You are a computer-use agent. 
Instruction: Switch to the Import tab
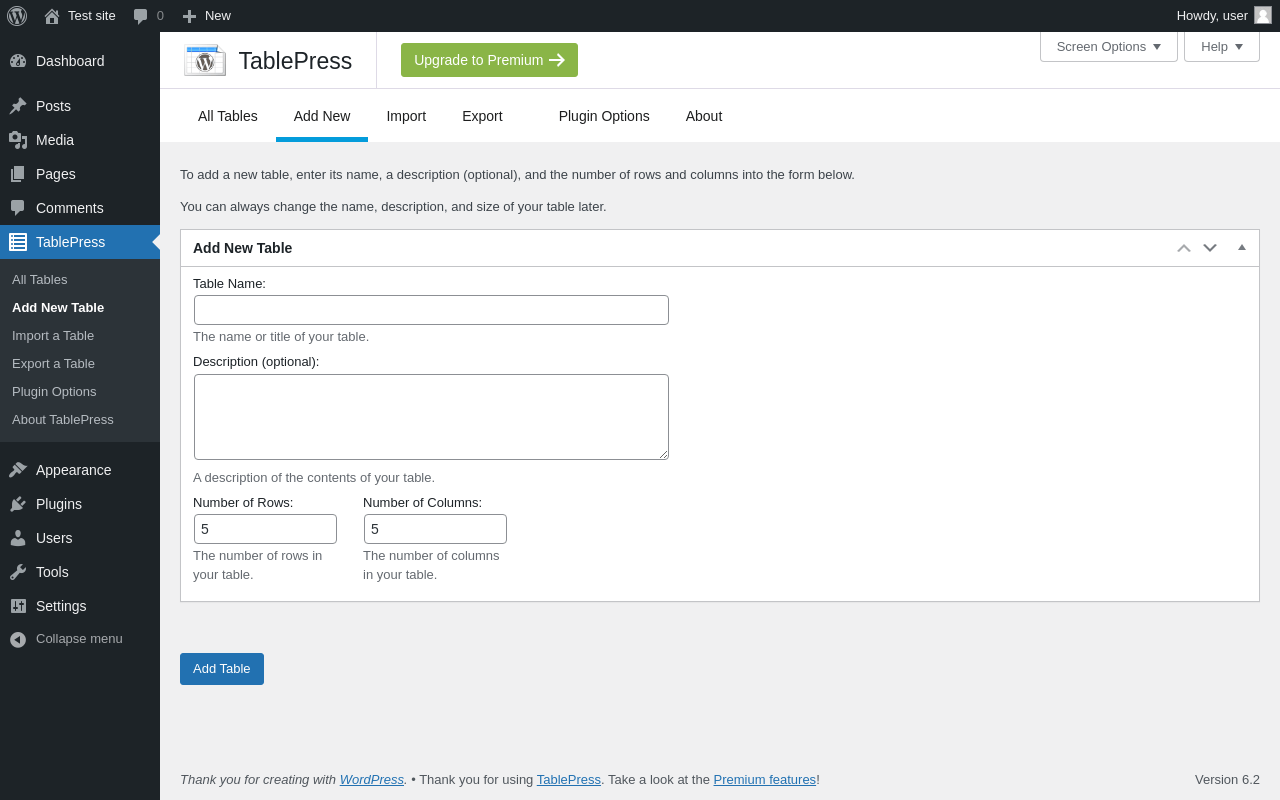pyautogui.click(x=406, y=116)
